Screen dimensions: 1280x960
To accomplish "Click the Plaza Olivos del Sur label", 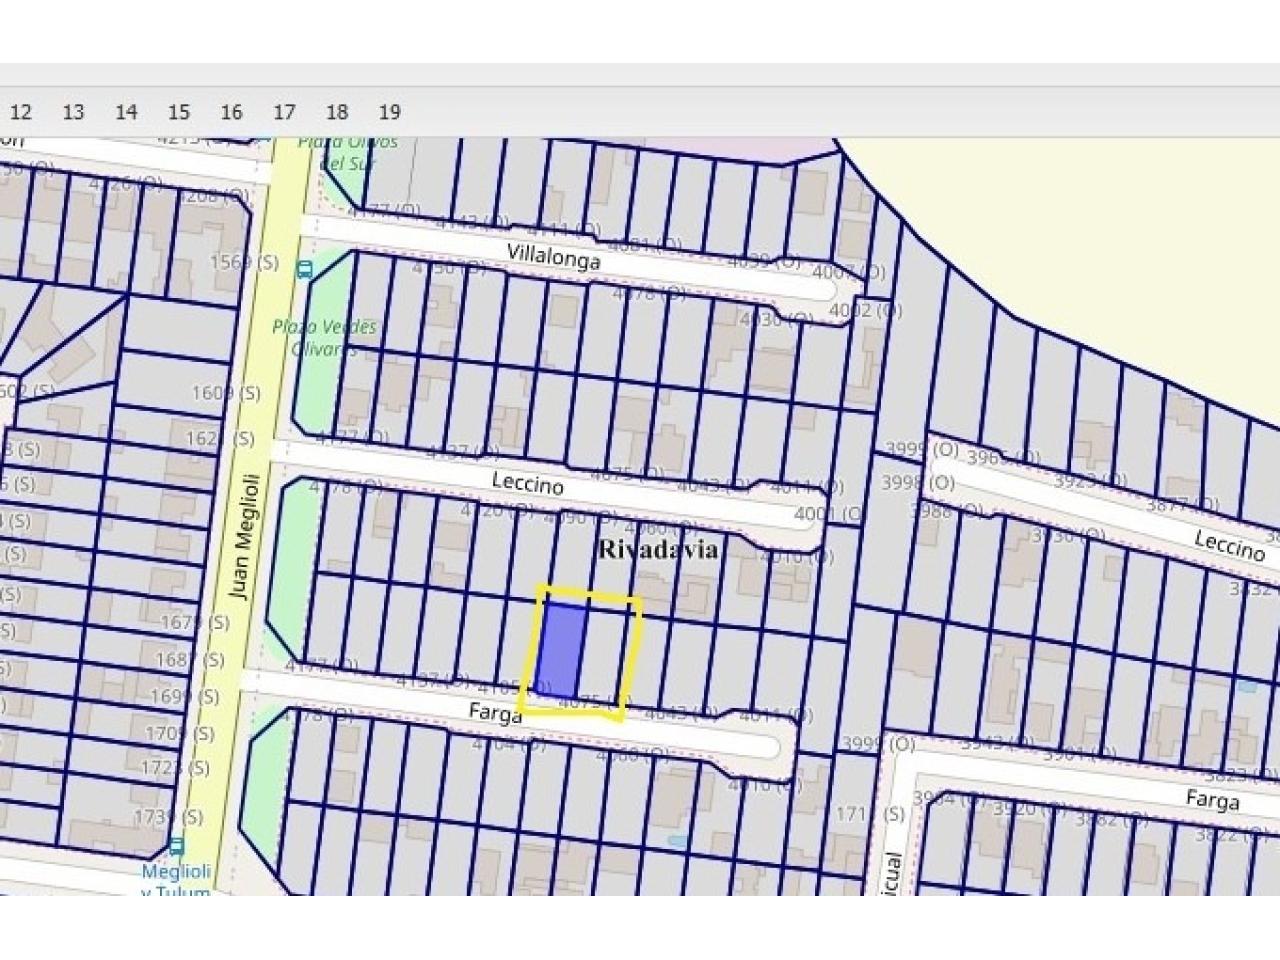I will (x=334, y=152).
